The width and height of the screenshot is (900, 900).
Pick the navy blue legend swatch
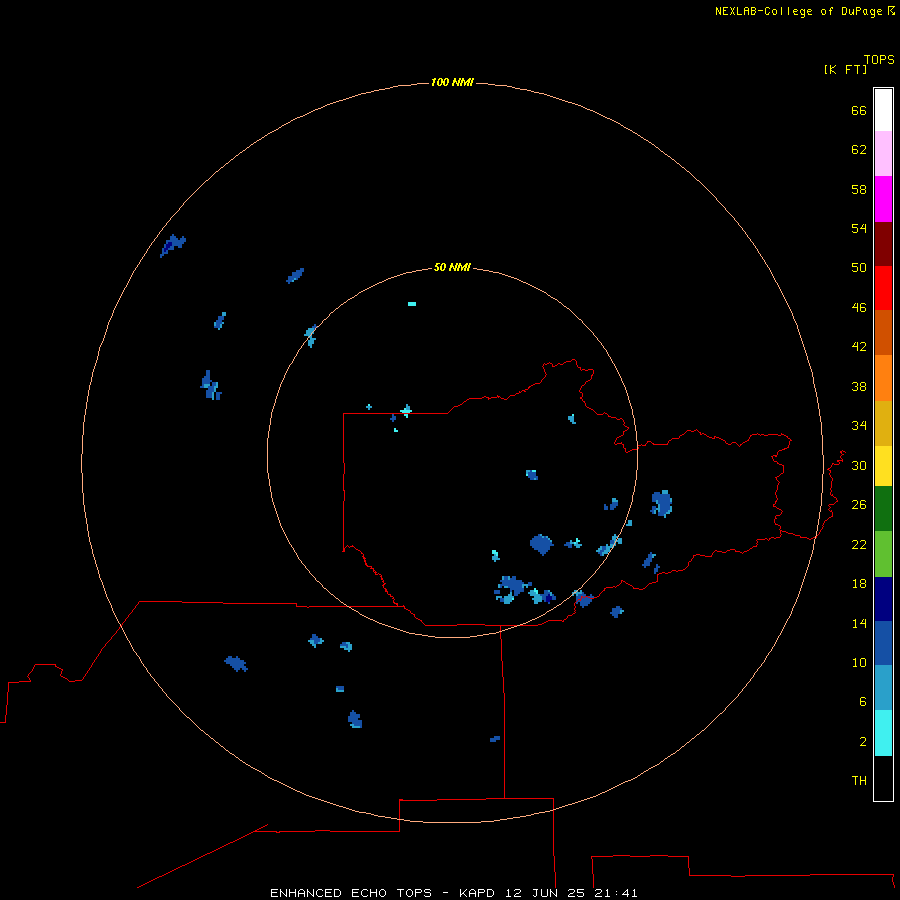point(883,599)
